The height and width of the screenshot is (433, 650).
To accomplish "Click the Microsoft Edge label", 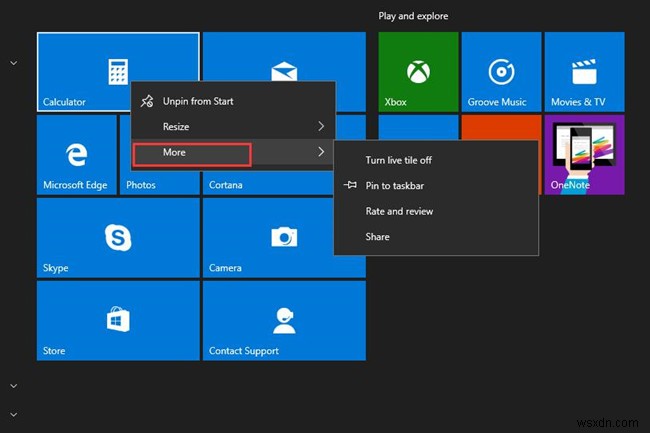I will [75, 185].
